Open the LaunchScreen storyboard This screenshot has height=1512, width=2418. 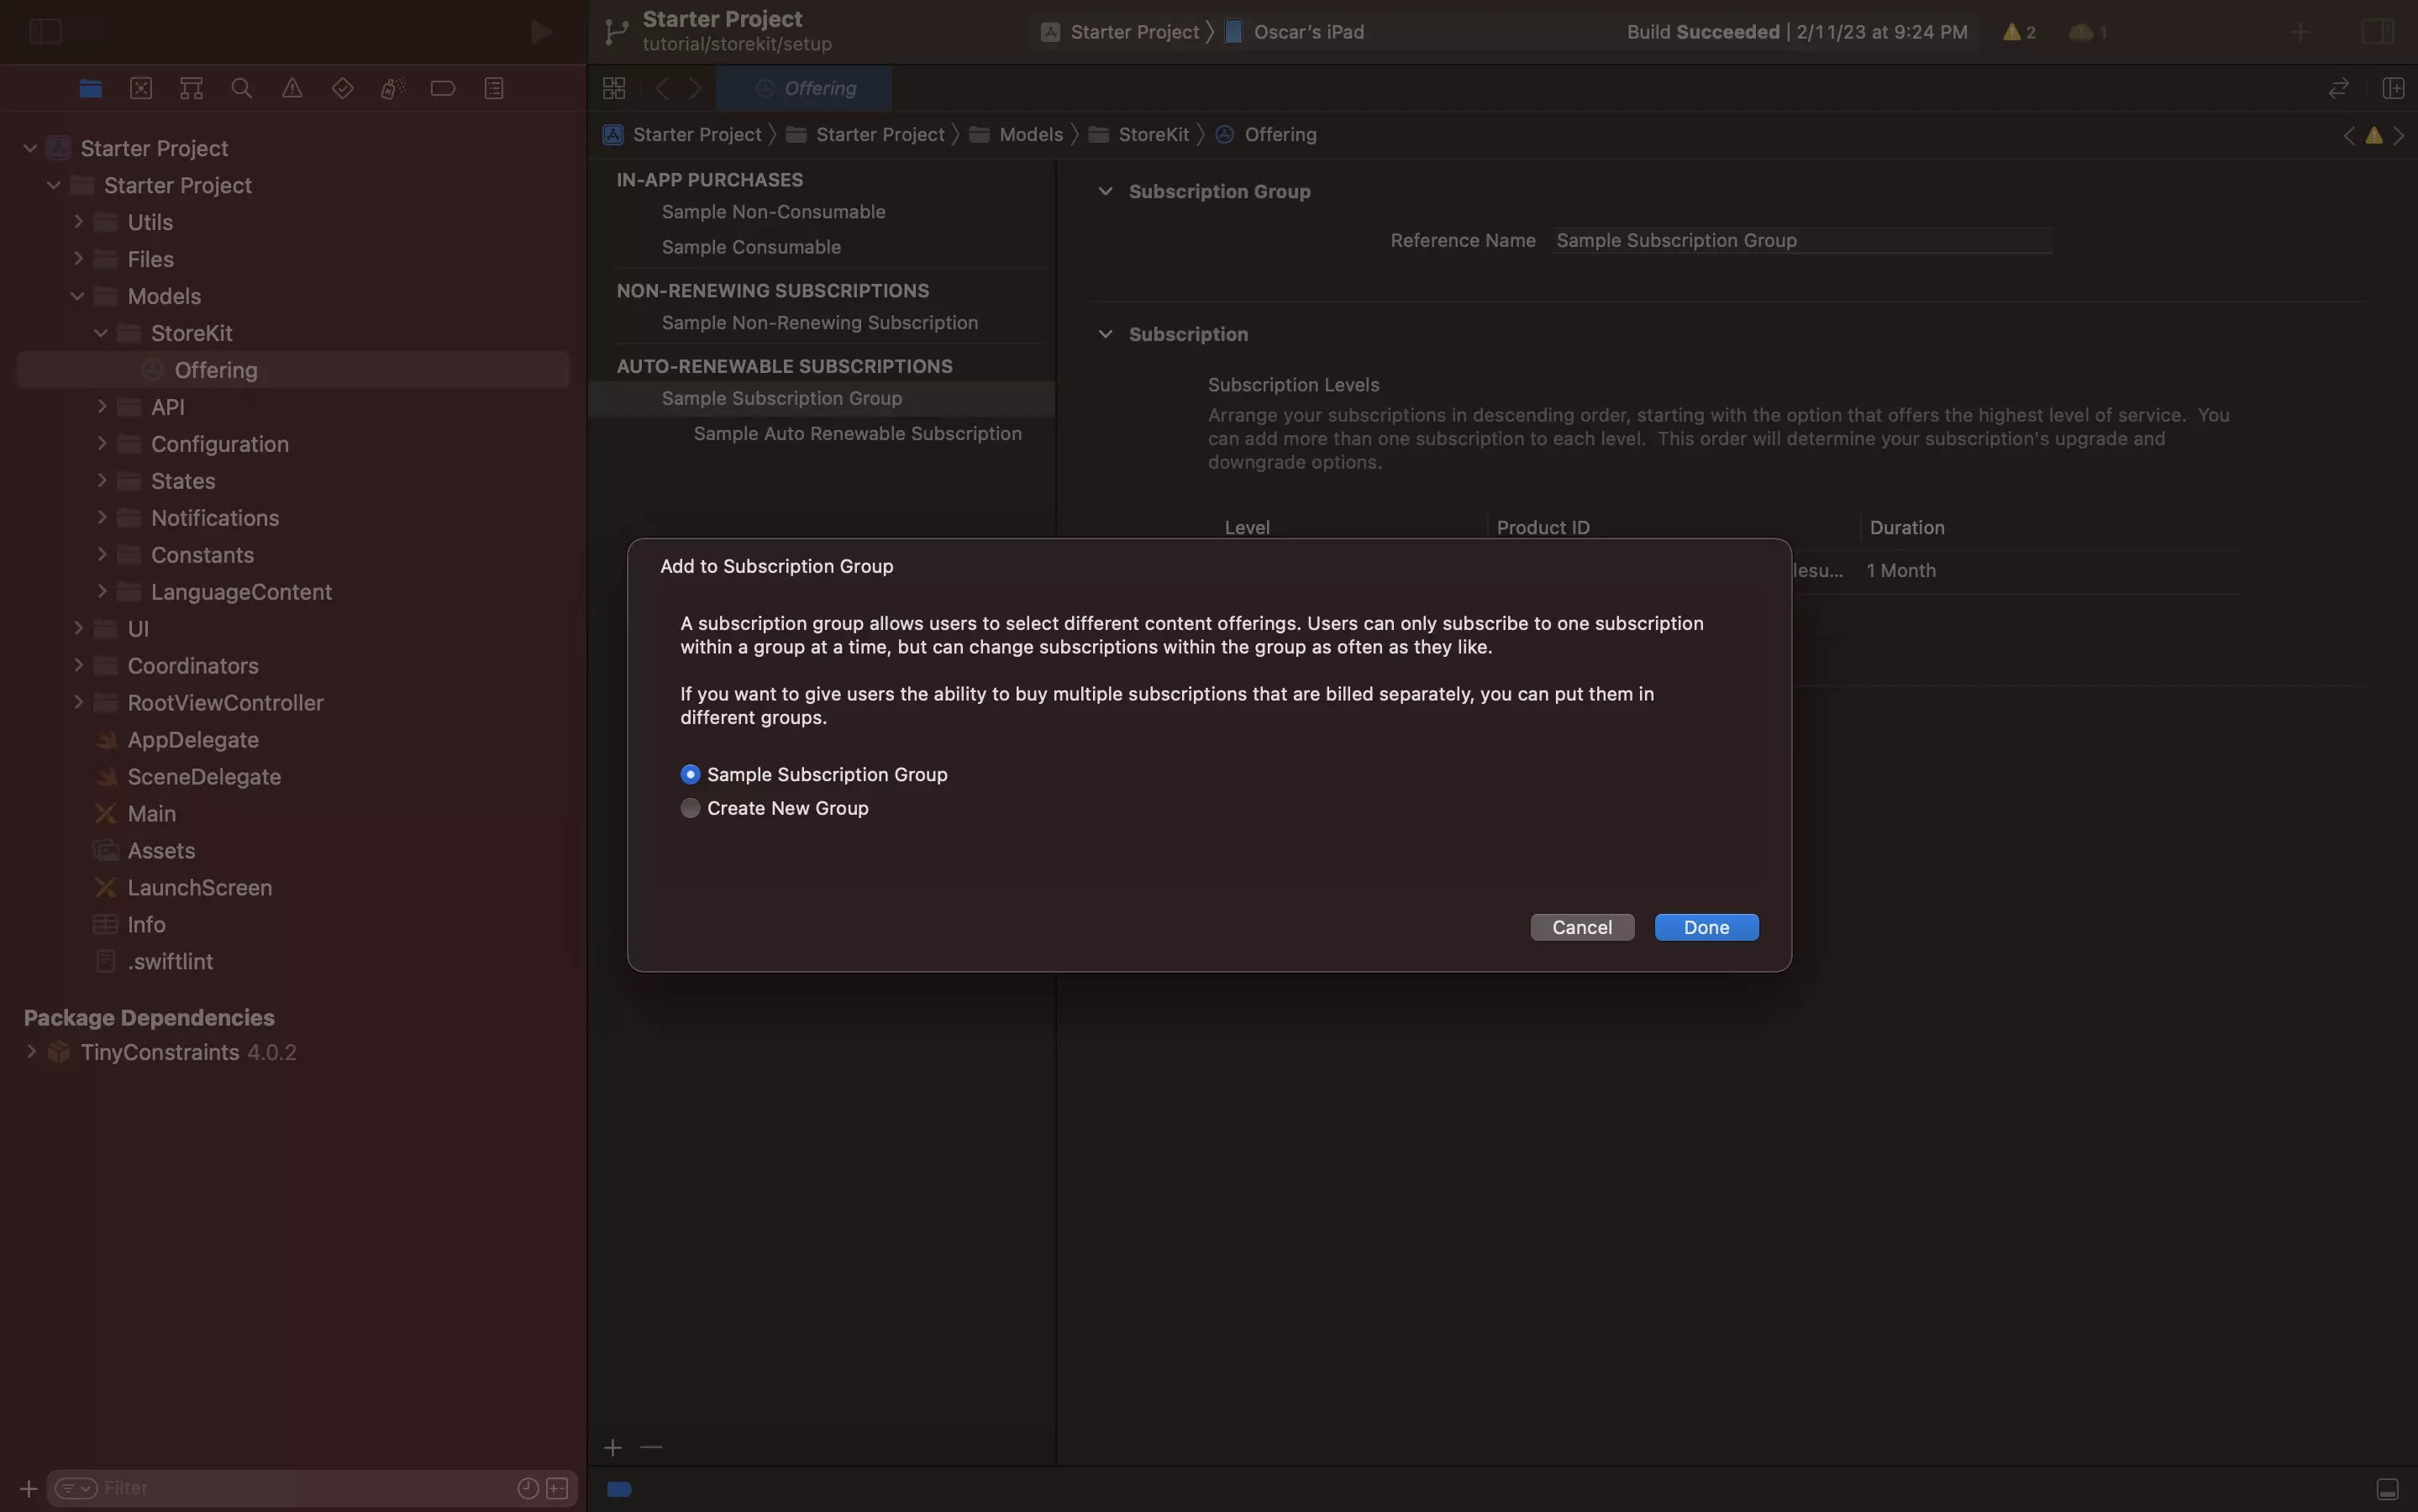(x=199, y=888)
